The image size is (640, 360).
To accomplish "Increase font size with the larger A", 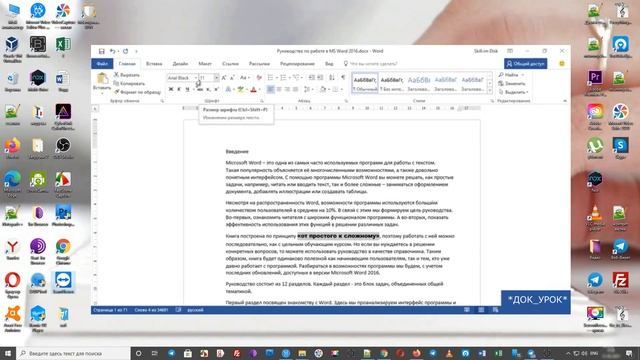I will pos(224,78).
